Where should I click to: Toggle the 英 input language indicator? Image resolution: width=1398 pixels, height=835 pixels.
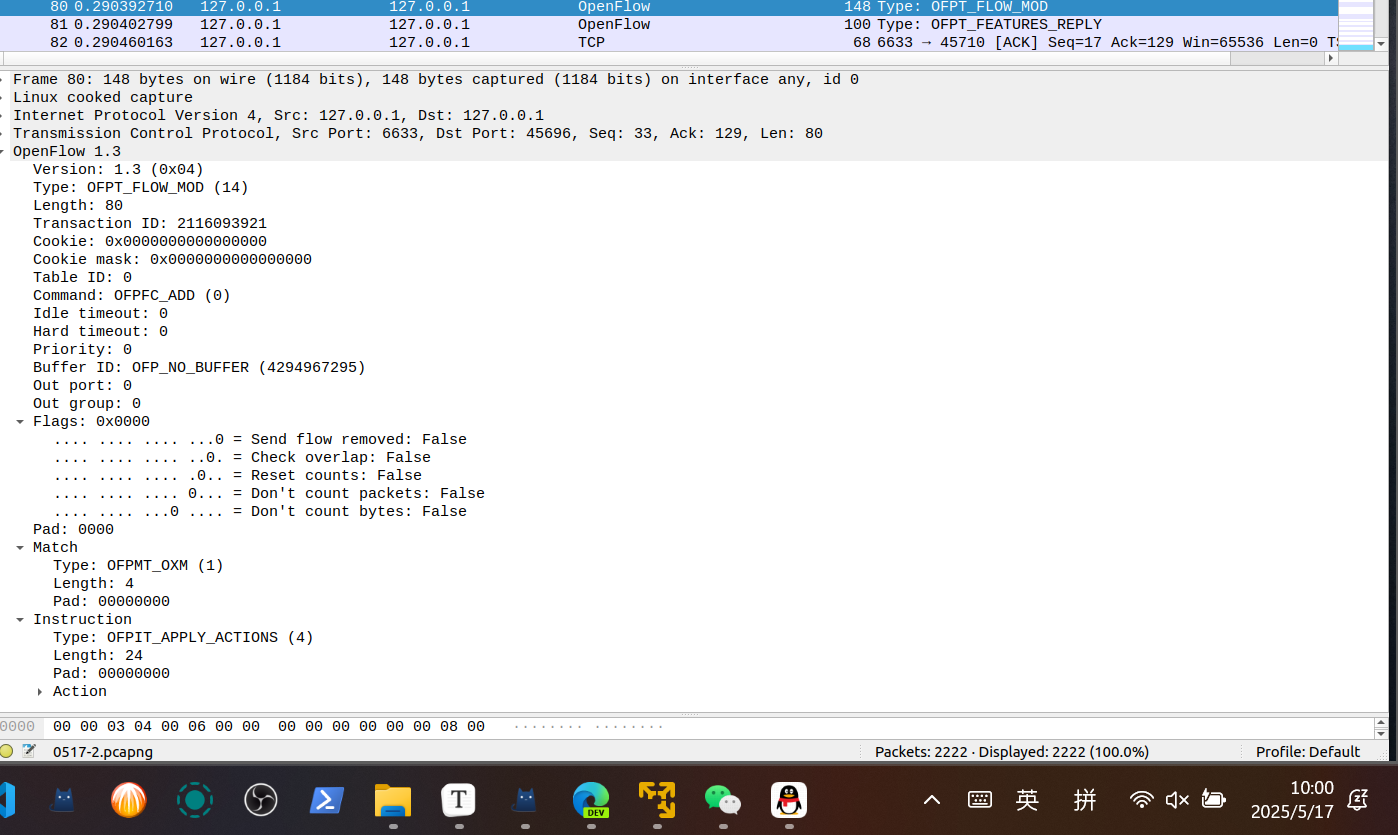pyautogui.click(x=1027, y=800)
